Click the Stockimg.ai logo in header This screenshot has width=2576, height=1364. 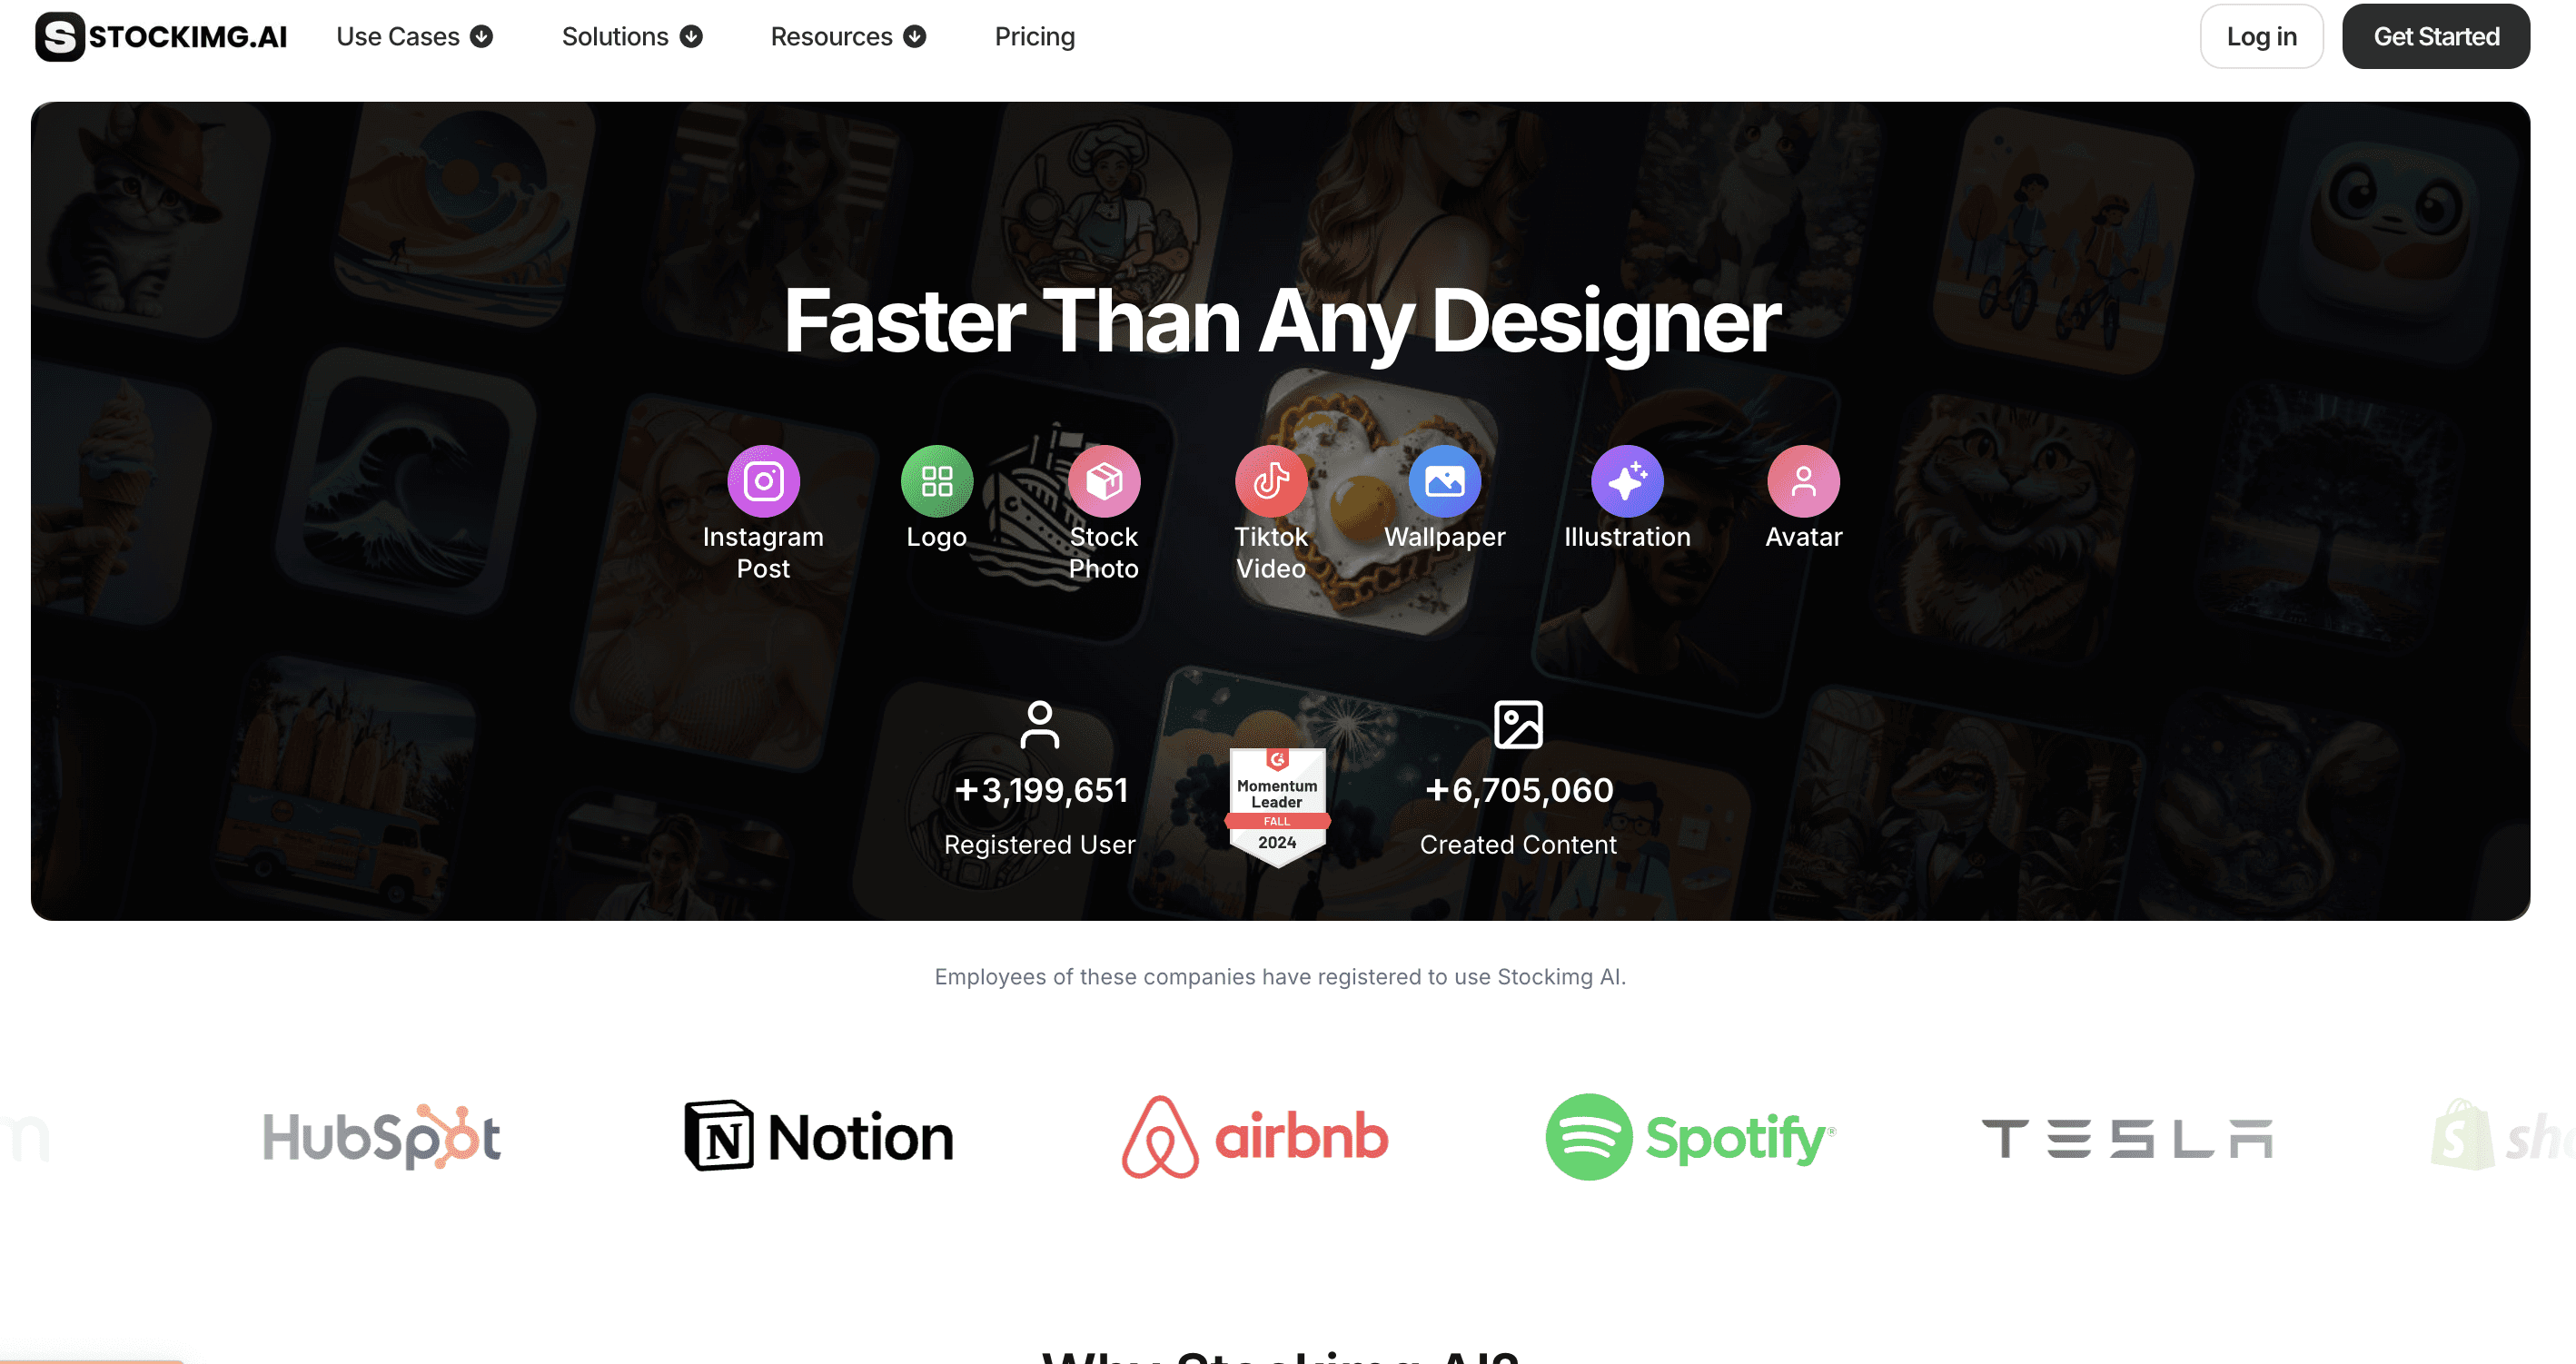click(161, 37)
